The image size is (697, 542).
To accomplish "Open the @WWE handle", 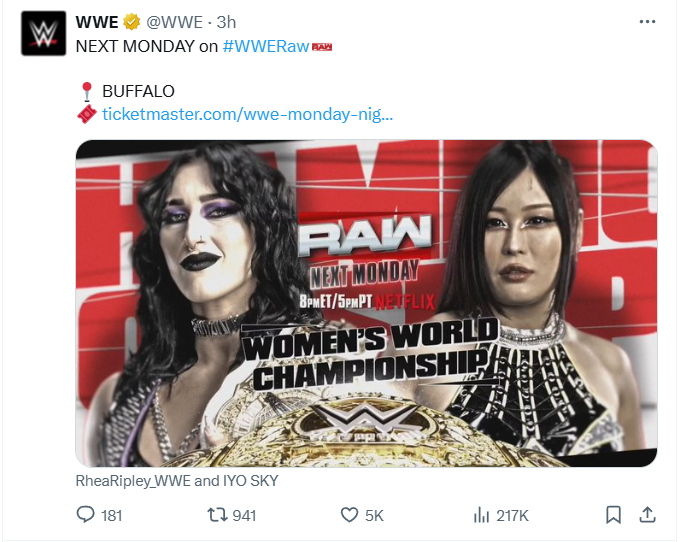I will point(174,22).
